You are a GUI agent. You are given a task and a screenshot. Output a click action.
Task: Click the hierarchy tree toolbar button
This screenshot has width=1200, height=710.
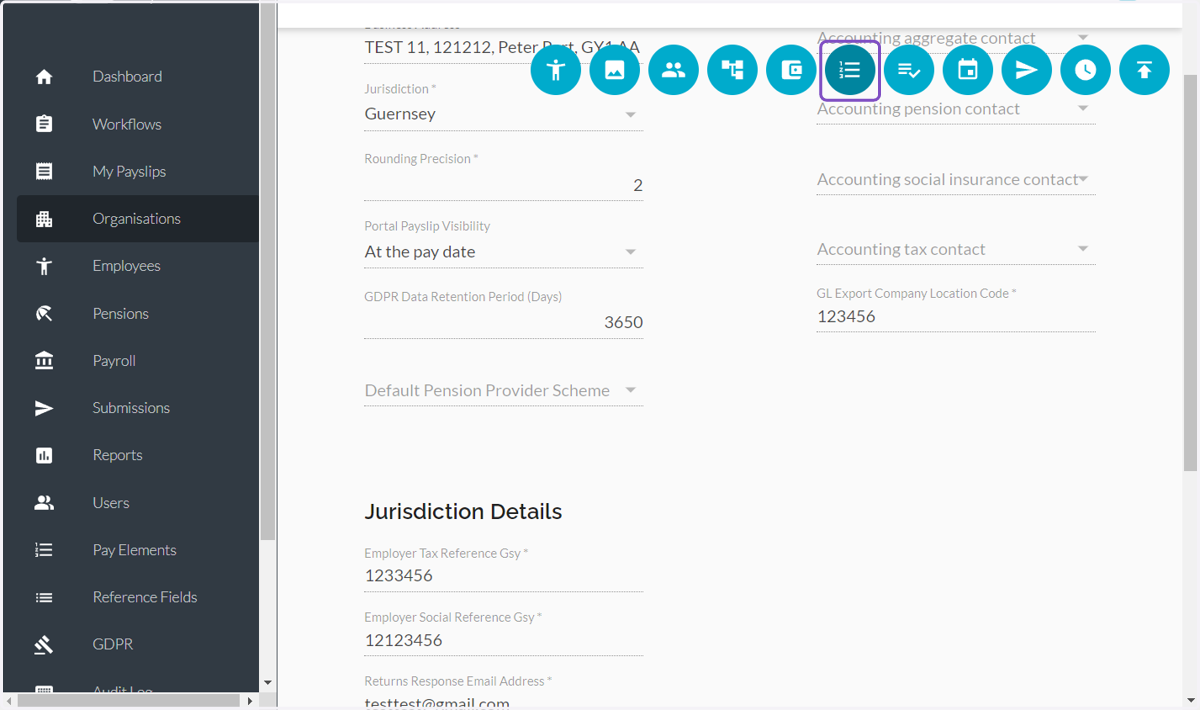733,70
